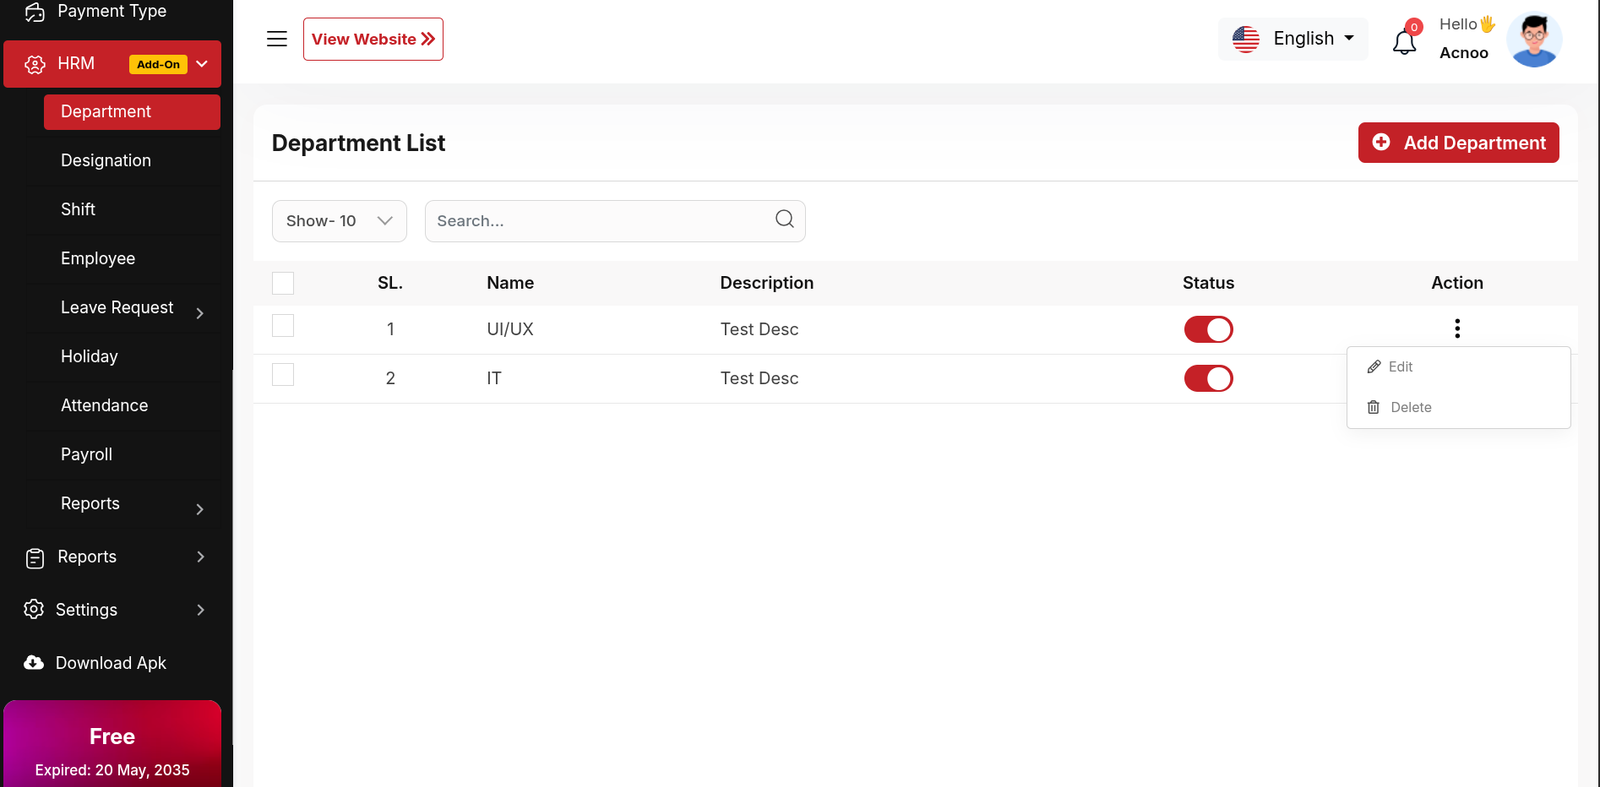Click the Payment Type sidebar icon
This screenshot has width=1600, height=787.
pos(35,12)
